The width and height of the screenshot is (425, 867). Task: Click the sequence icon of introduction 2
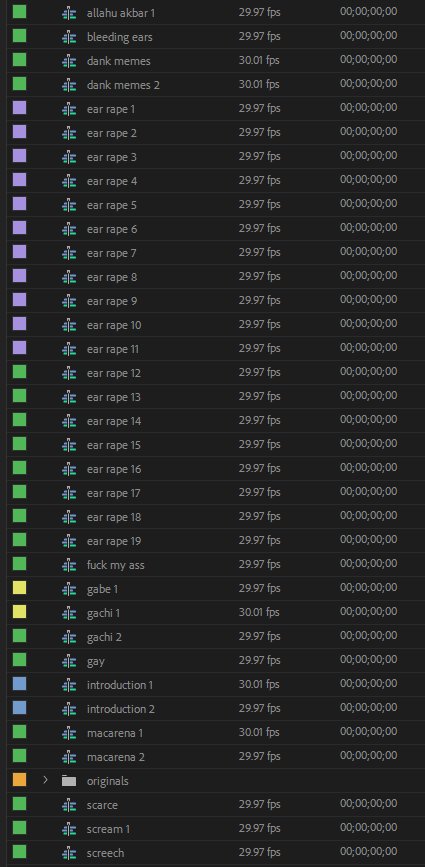pos(69,709)
